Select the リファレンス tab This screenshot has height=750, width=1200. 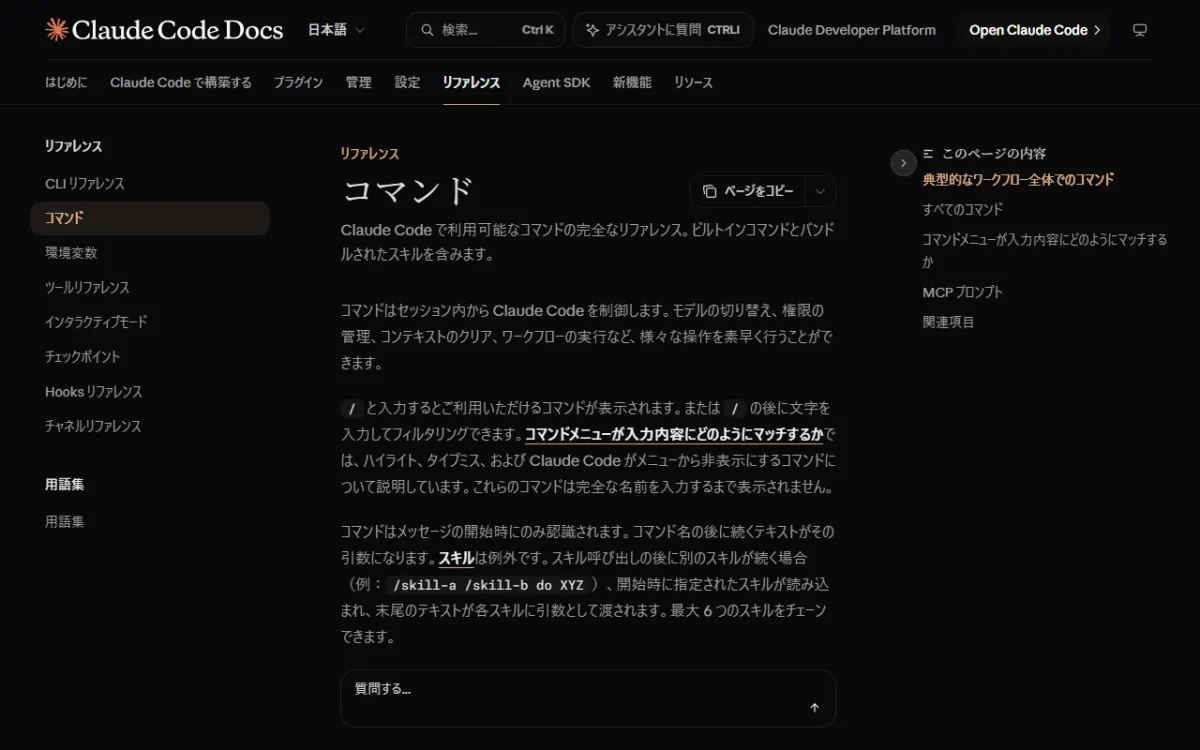pyautogui.click(x=471, y=82)
